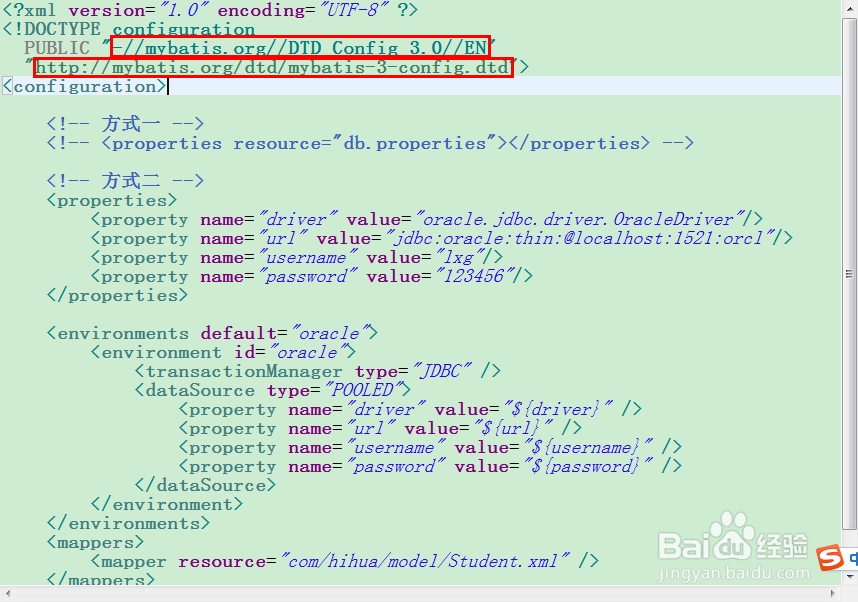This screenshot has width=858, height=602.
Task: Click the vertical scrollbar up arrow
Action: (849, 9)
